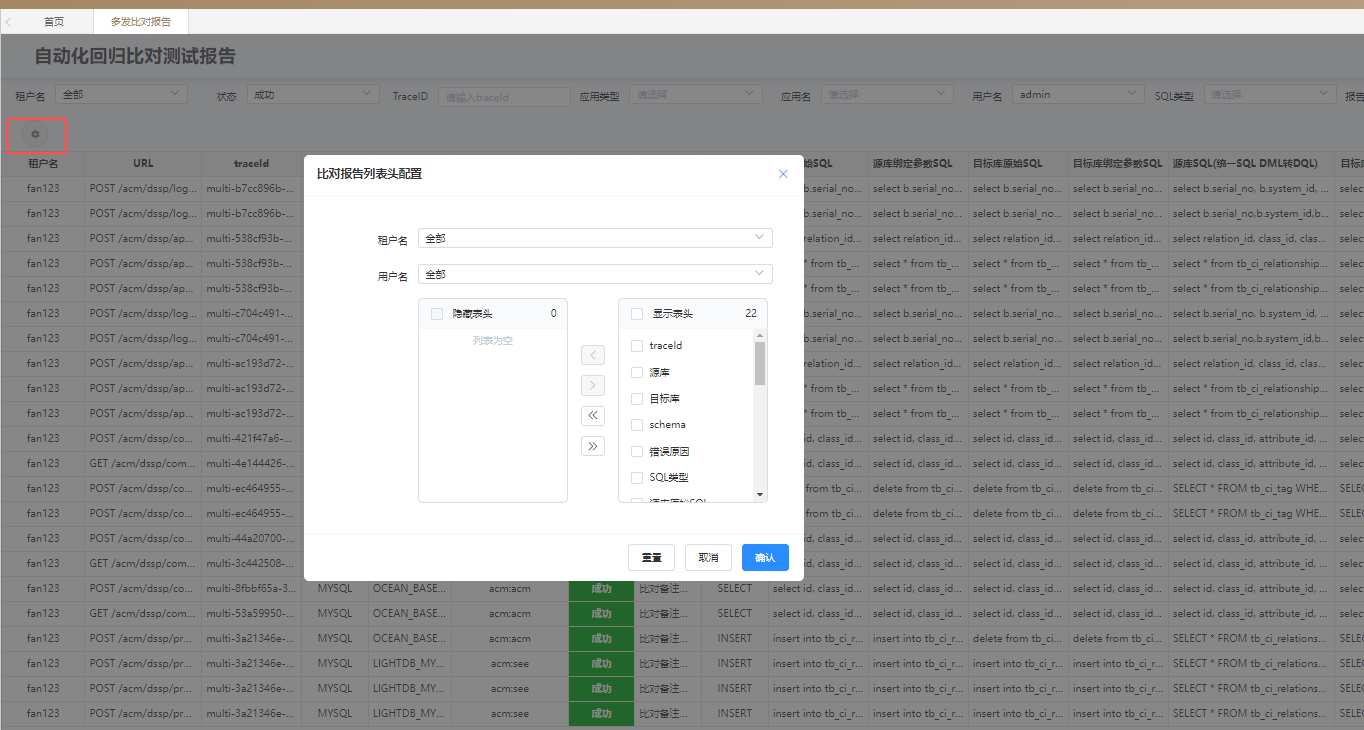1364x730 pixels.
Task: Close the 比对报告列表头配置 dialog
Action: (x=783, y=173)
